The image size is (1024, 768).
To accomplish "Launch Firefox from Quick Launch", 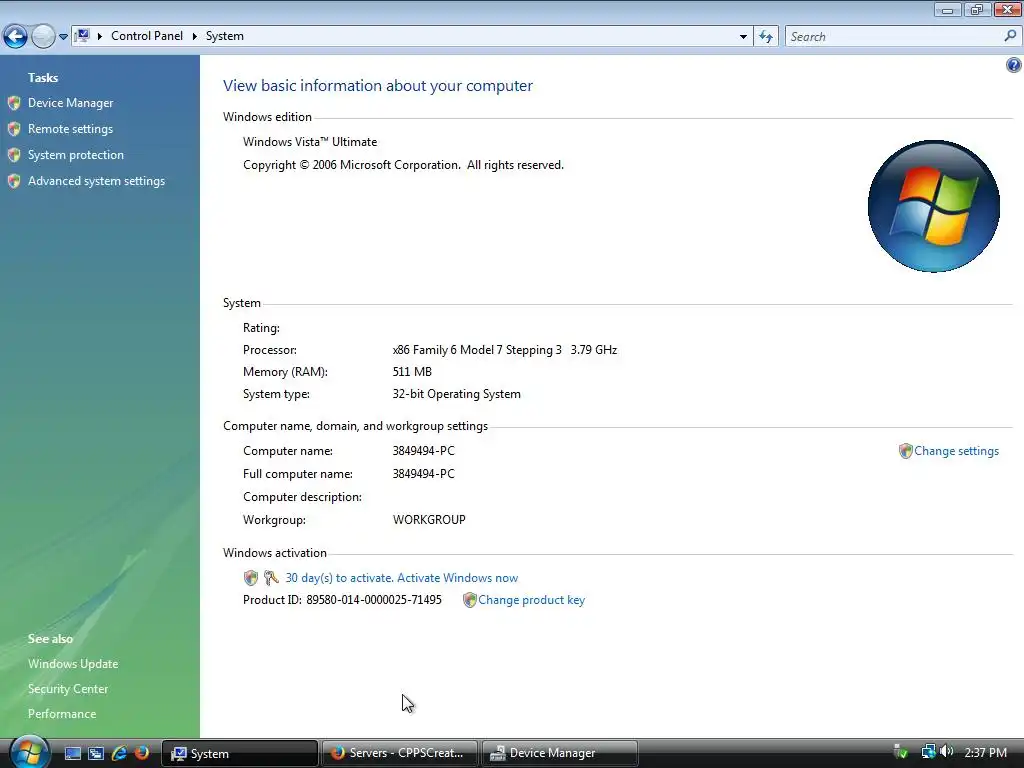I will tap(142, 753).
